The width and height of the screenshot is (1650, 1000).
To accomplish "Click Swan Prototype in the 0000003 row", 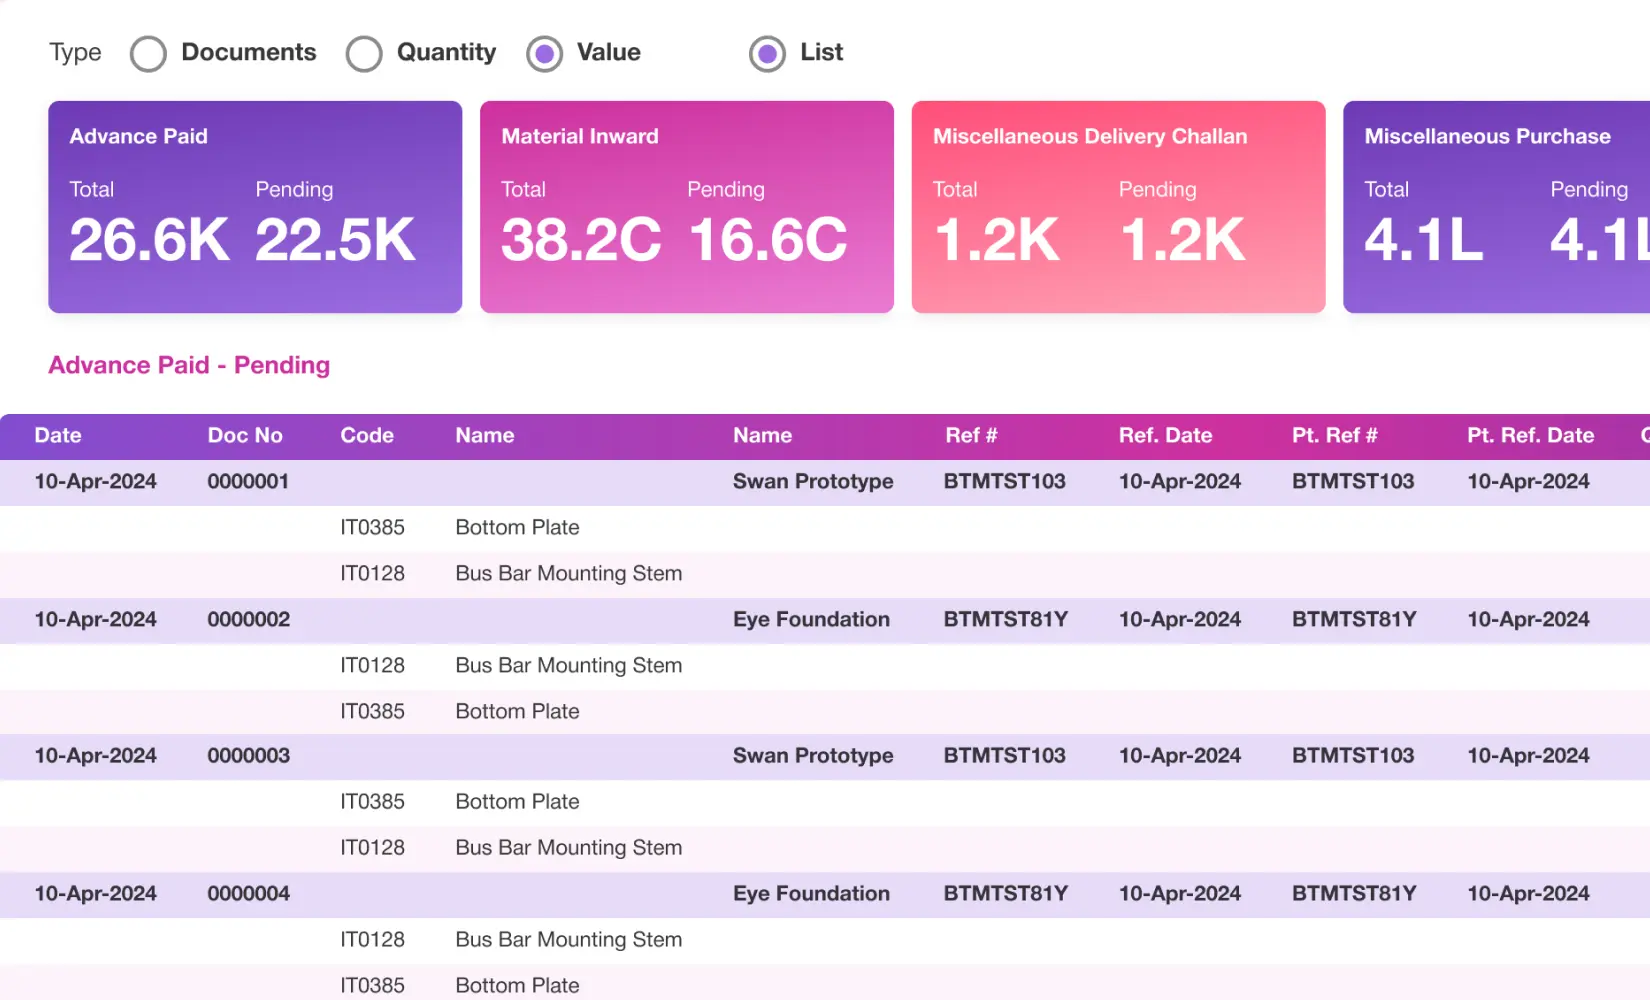I will (x=813, y=756).
